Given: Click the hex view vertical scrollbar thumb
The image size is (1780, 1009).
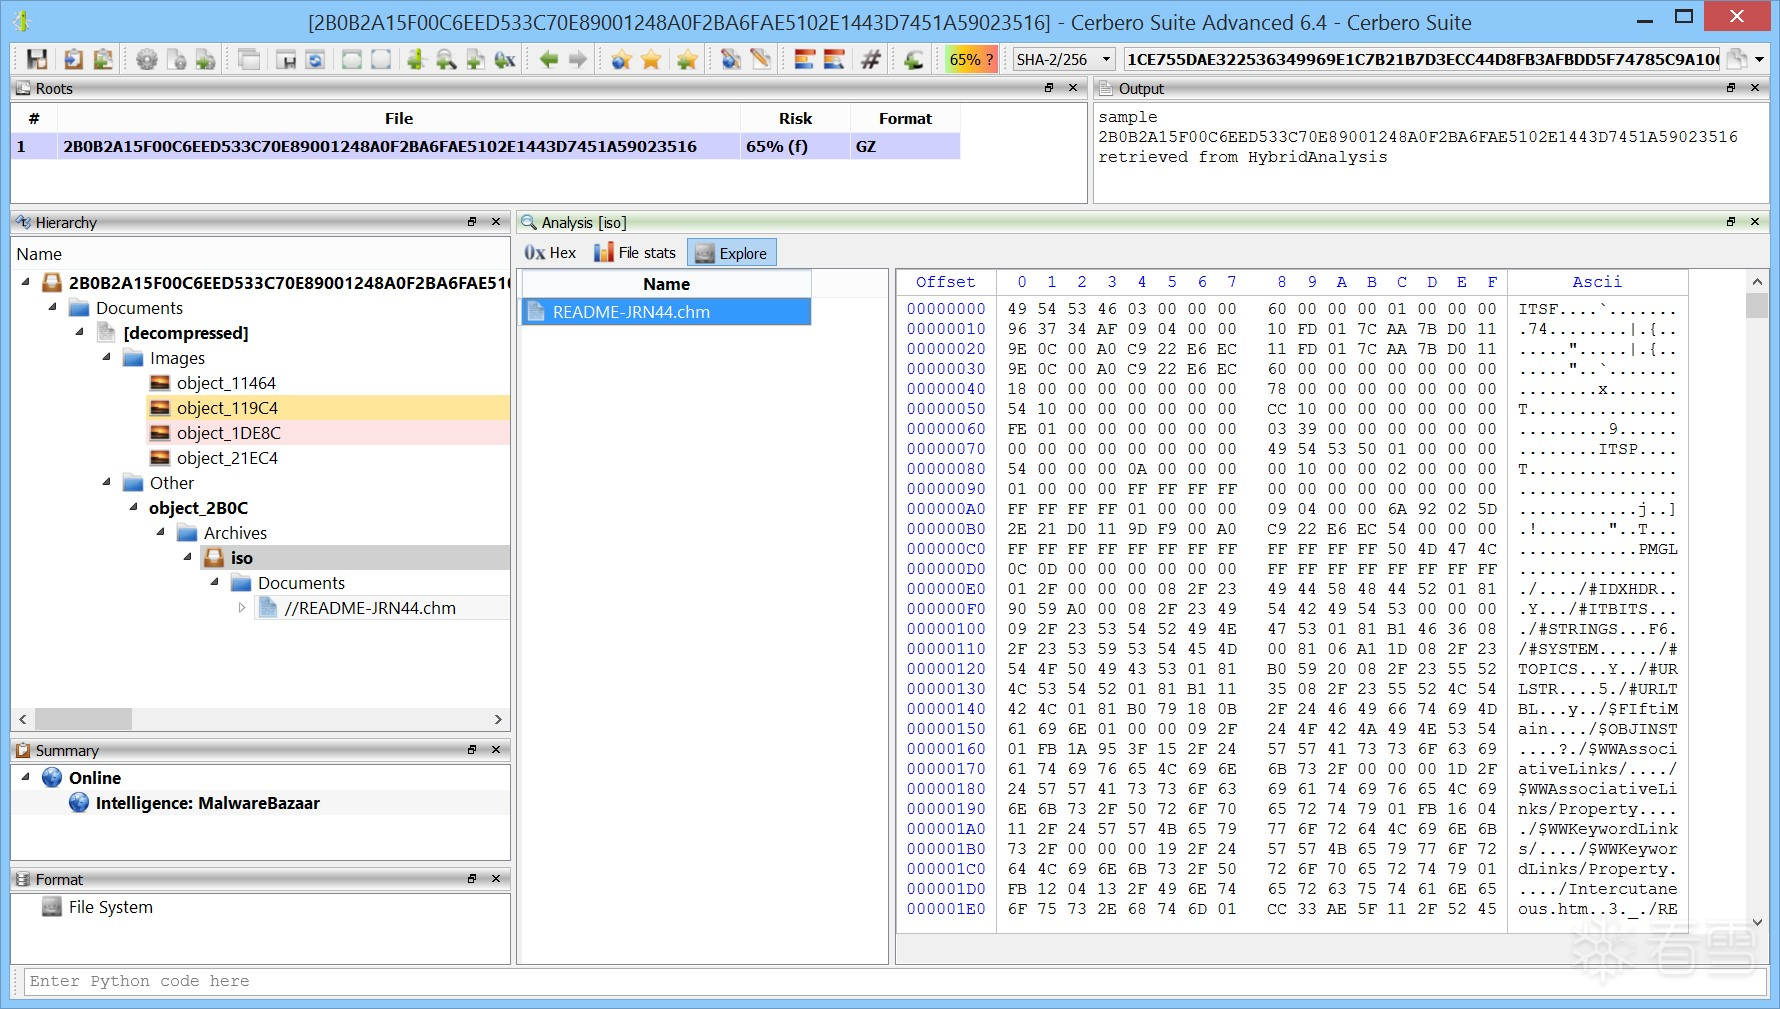Looking at the screenshot, I should click(x=1757, y=305).
